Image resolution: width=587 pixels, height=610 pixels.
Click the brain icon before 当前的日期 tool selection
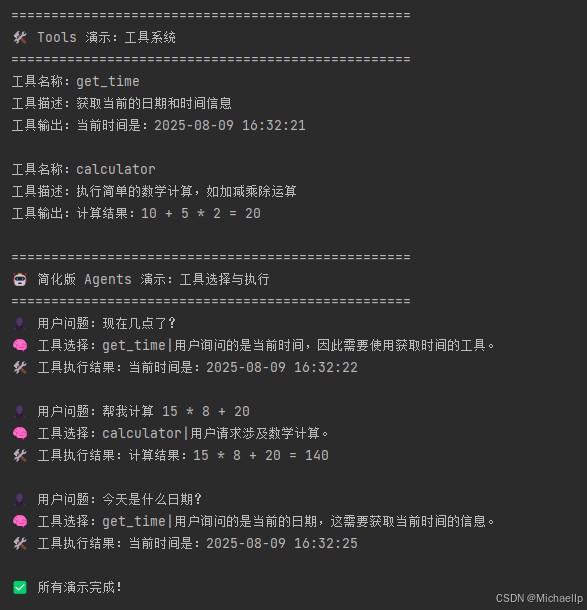pos(20,521)
